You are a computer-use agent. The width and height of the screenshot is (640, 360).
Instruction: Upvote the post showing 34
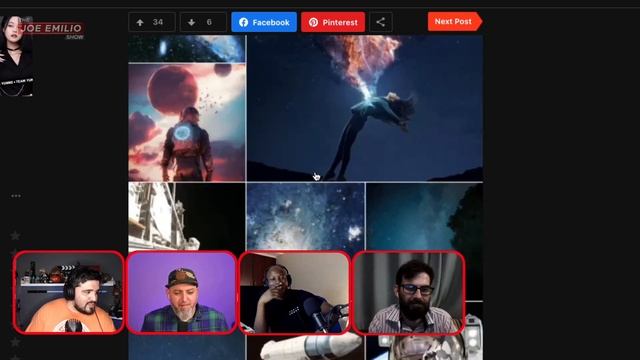[152, 22]
